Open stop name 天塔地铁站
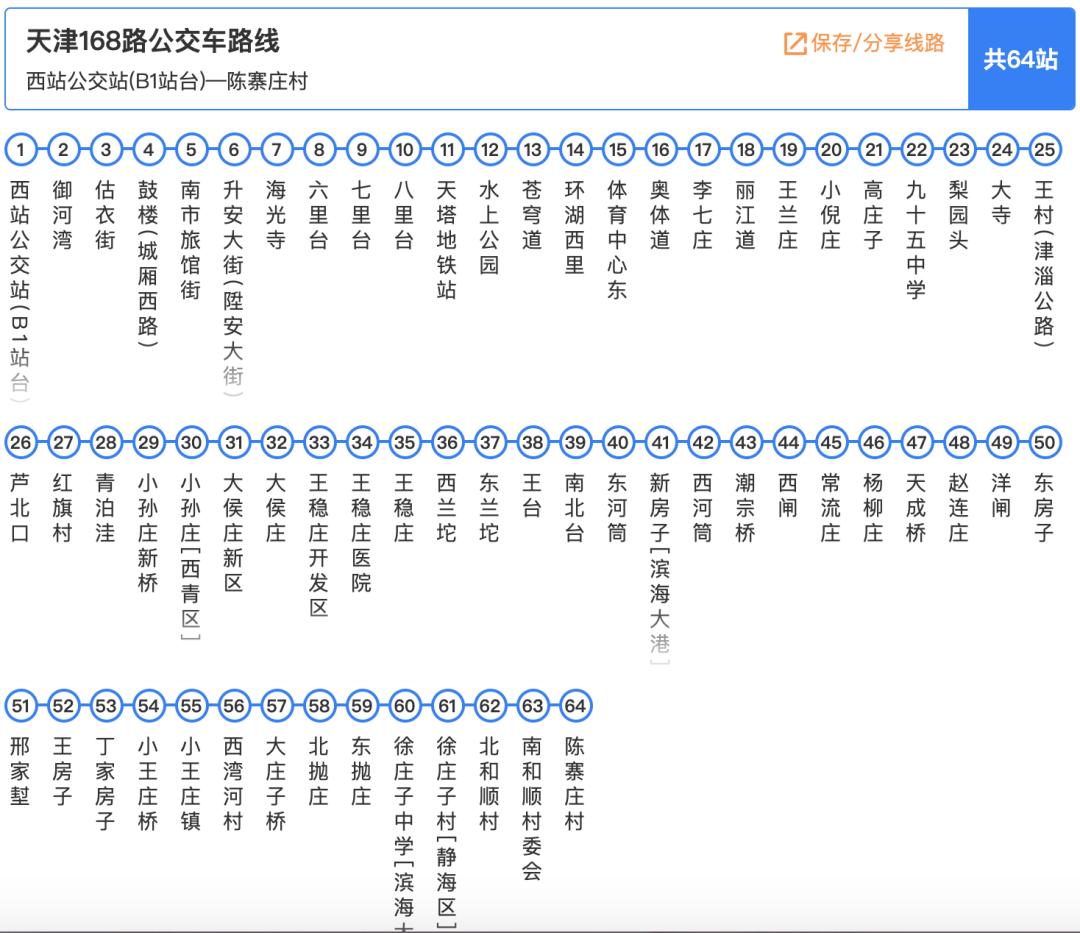This screenshot has width=1080, height=933. (x=447, y=240)
